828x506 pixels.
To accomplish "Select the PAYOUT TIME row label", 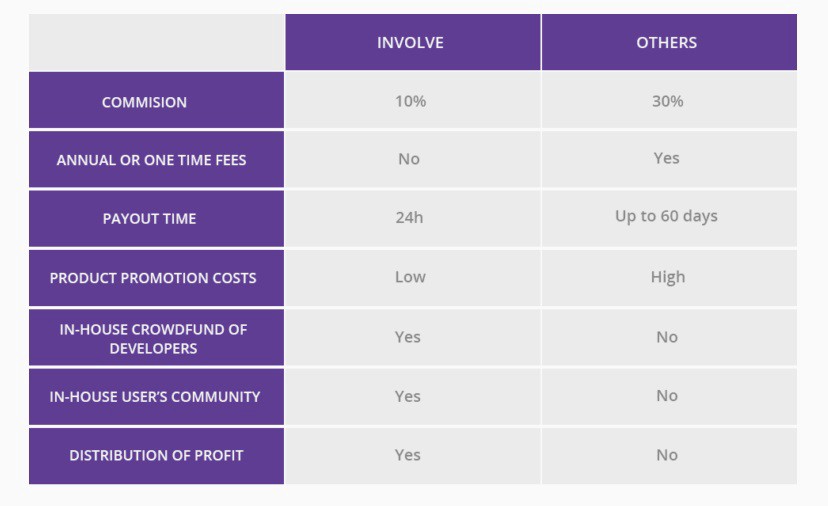I will [x=156, y=219].
